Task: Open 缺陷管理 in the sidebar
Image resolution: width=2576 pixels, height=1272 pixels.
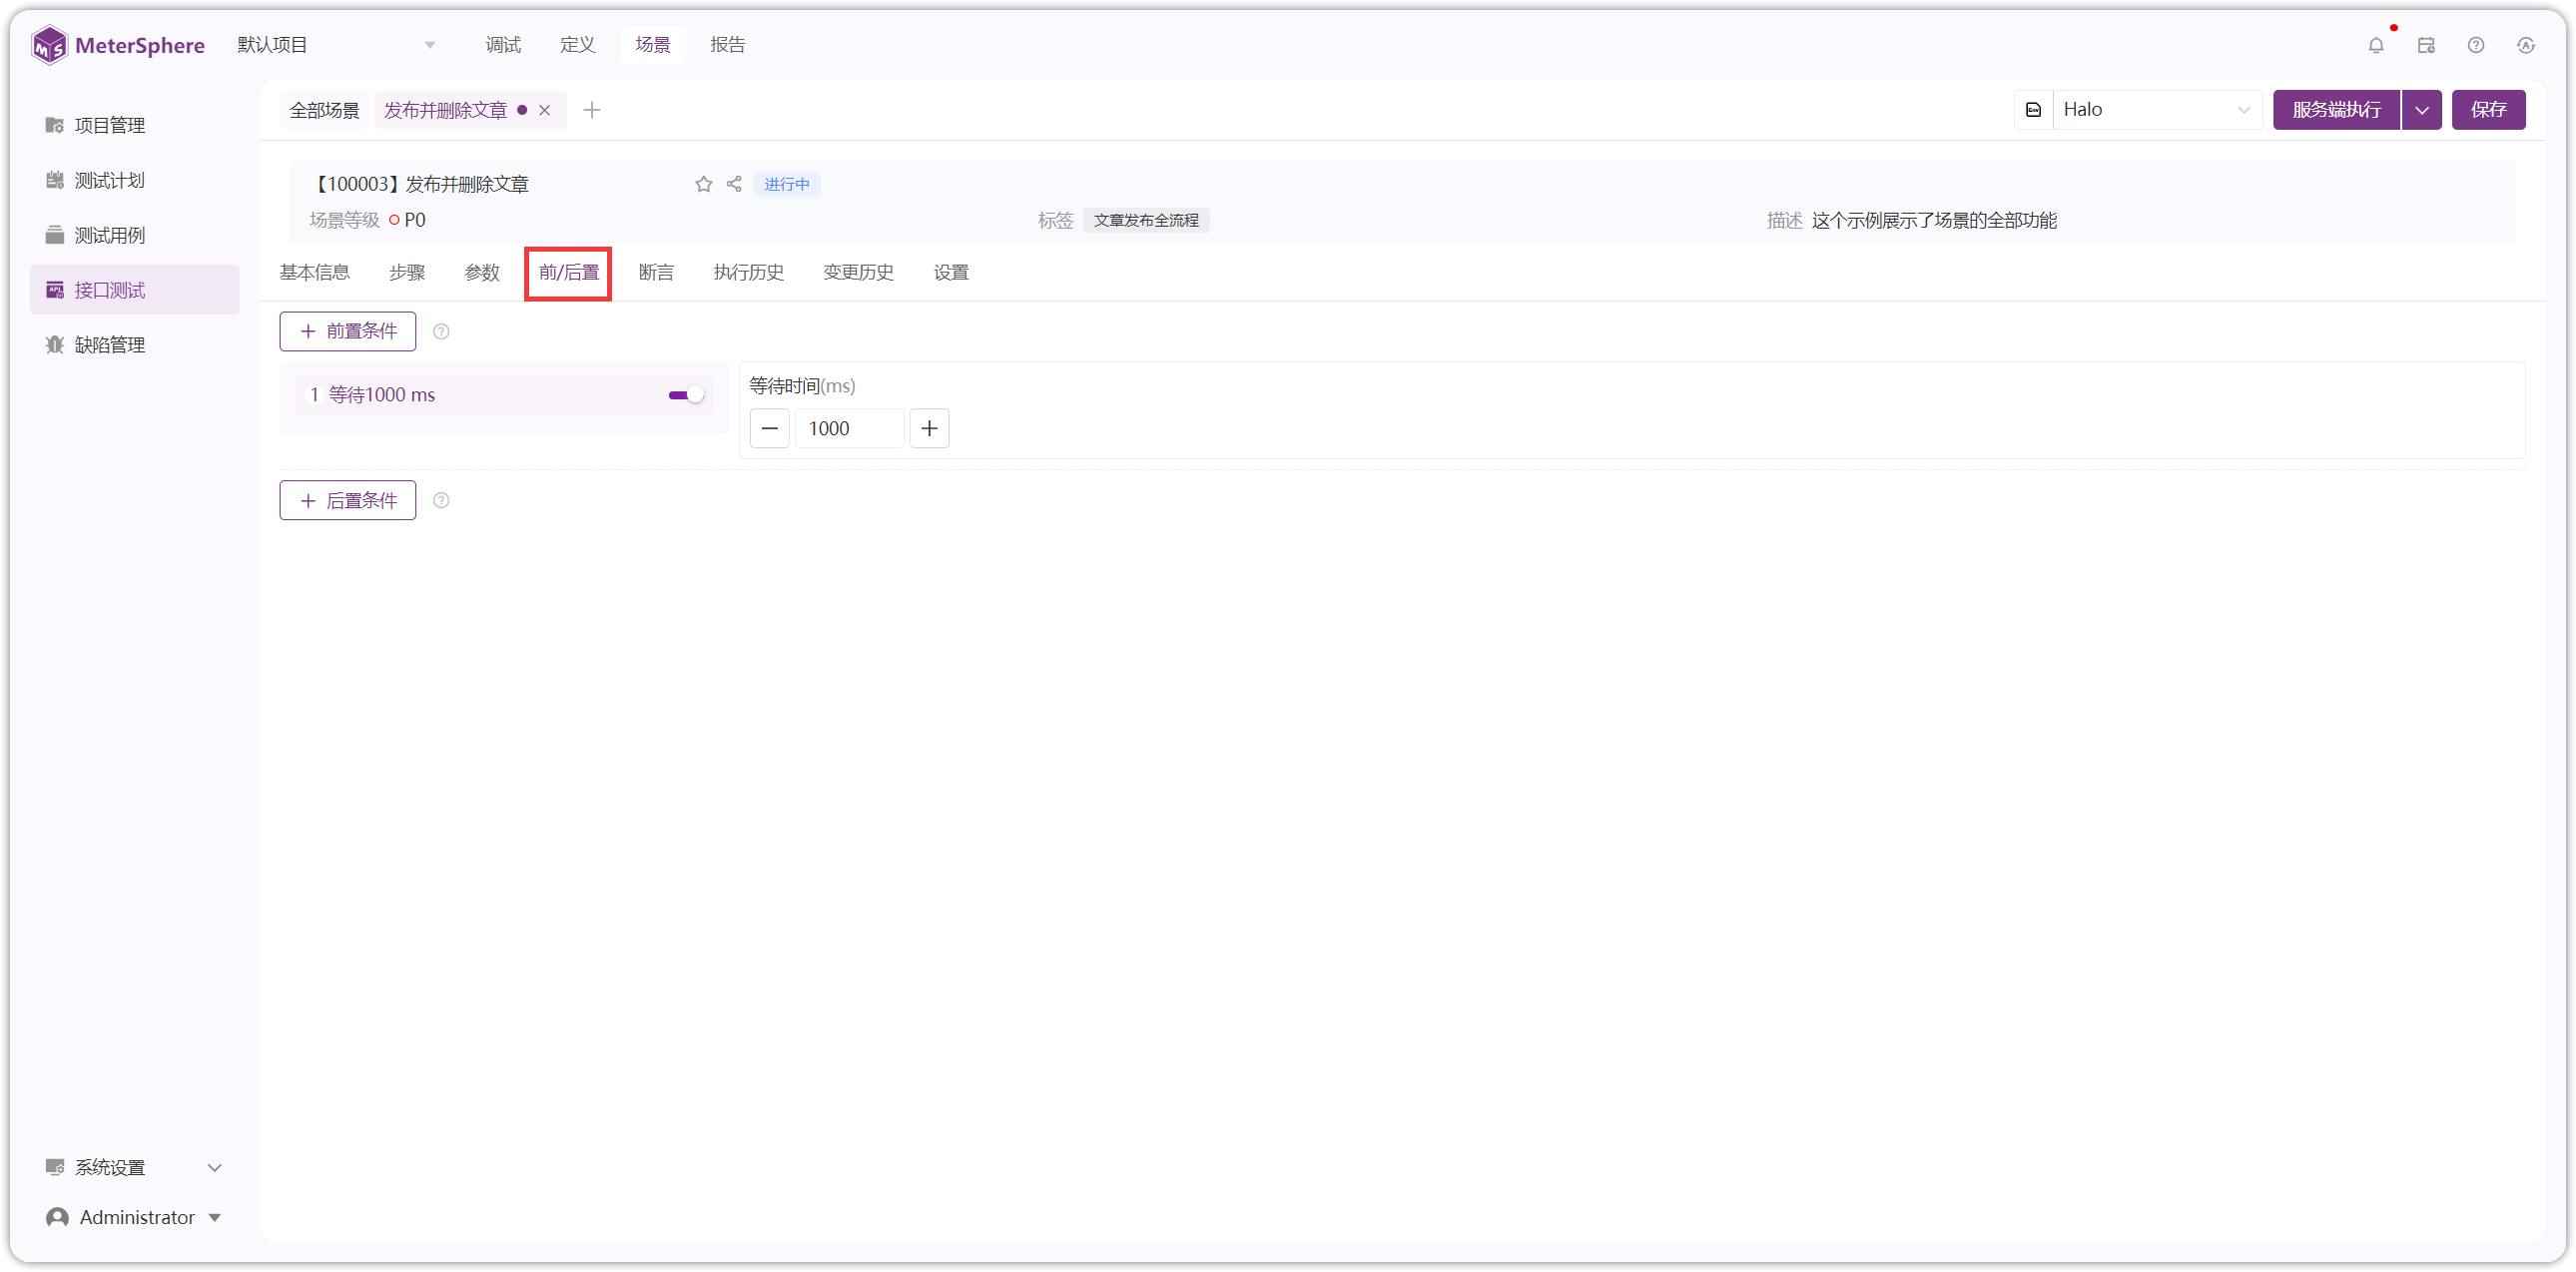Action: coord(135,345)
